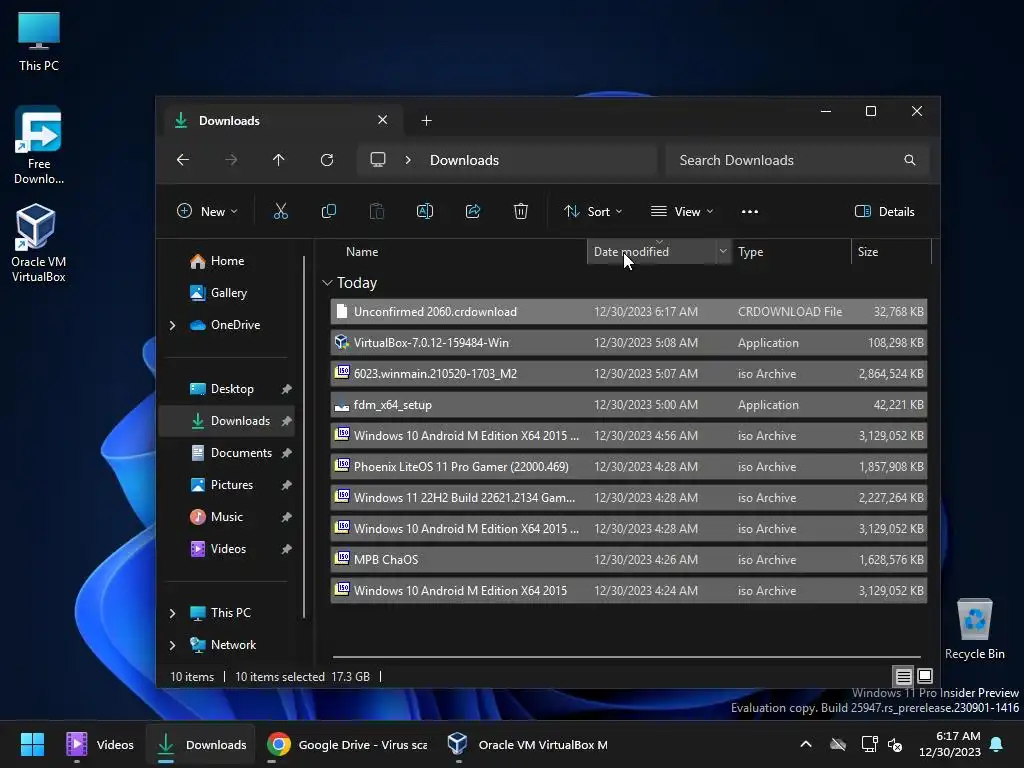Close the Downloads tab
This screenshot has height=768, width=1024.
tap(383, 120)
